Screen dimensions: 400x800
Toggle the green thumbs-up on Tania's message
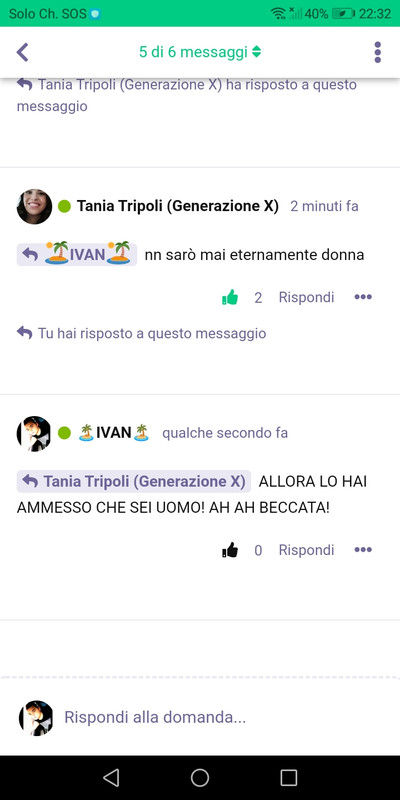coord(230,297)
